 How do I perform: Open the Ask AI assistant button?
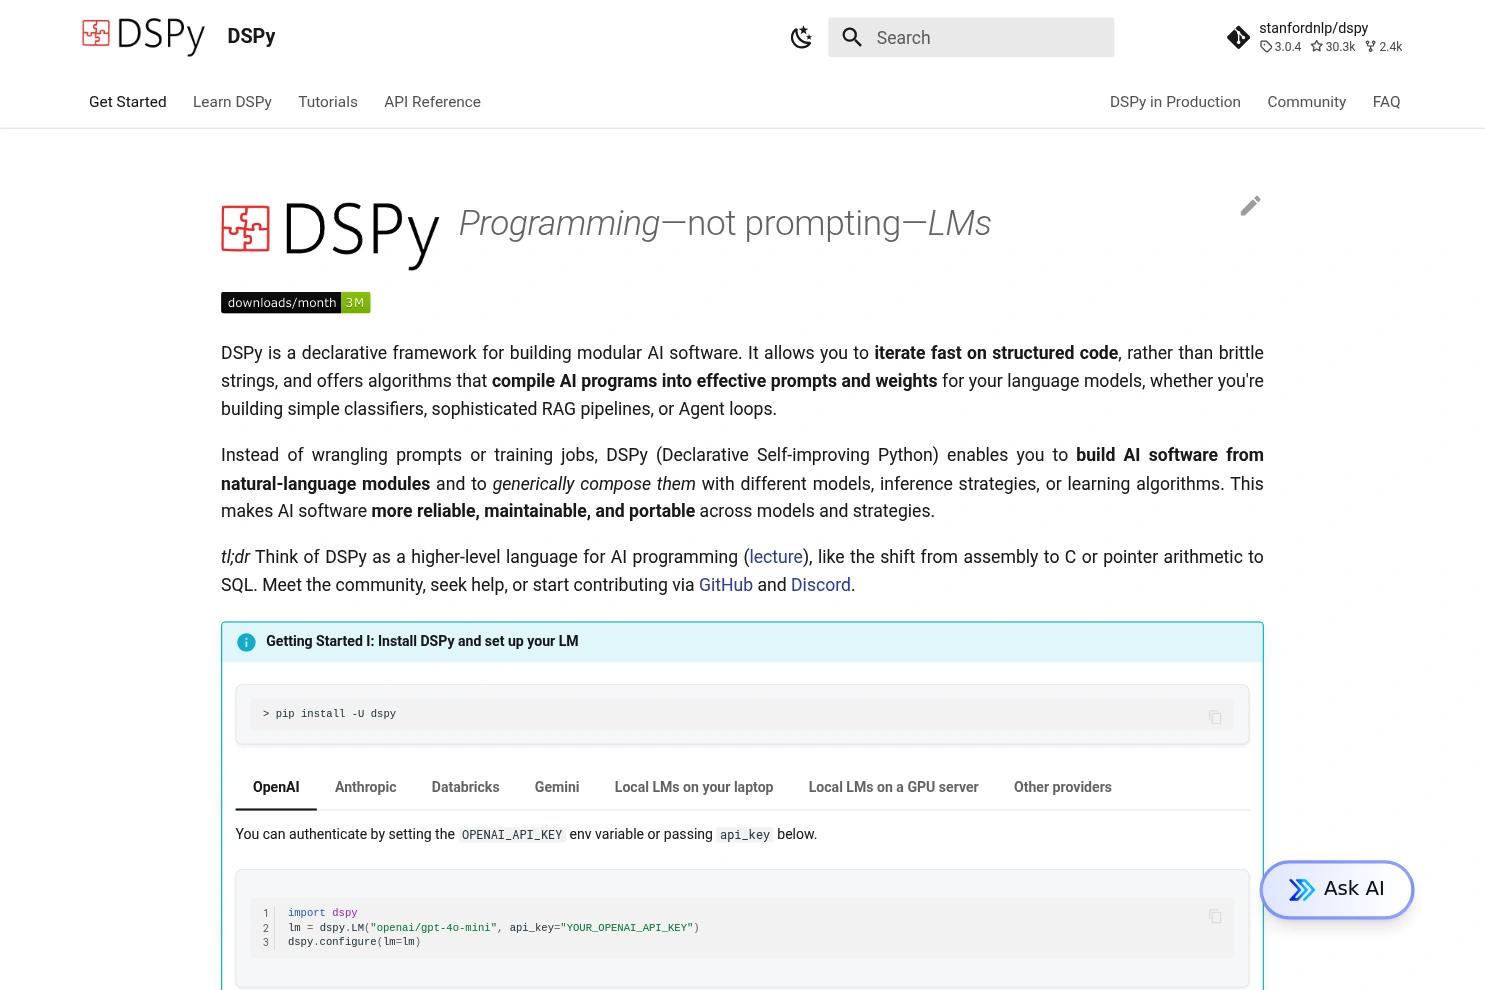pos(1336,889)
